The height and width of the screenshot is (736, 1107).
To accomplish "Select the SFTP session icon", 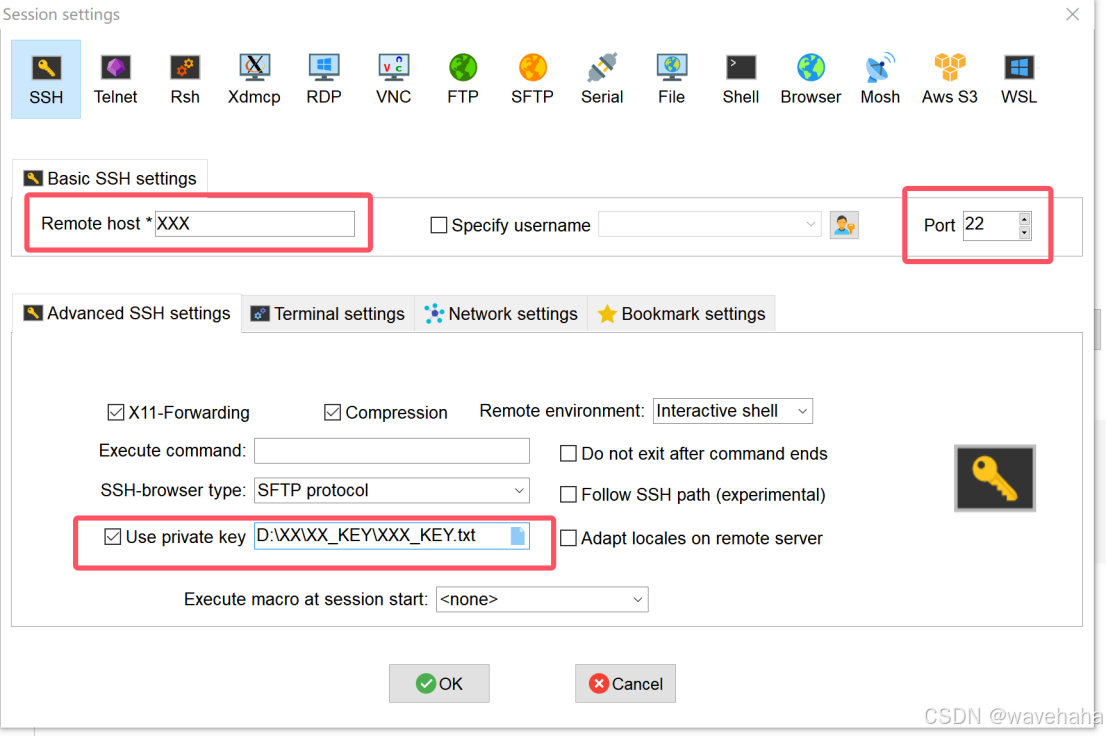I will click(x=532, y=79).
